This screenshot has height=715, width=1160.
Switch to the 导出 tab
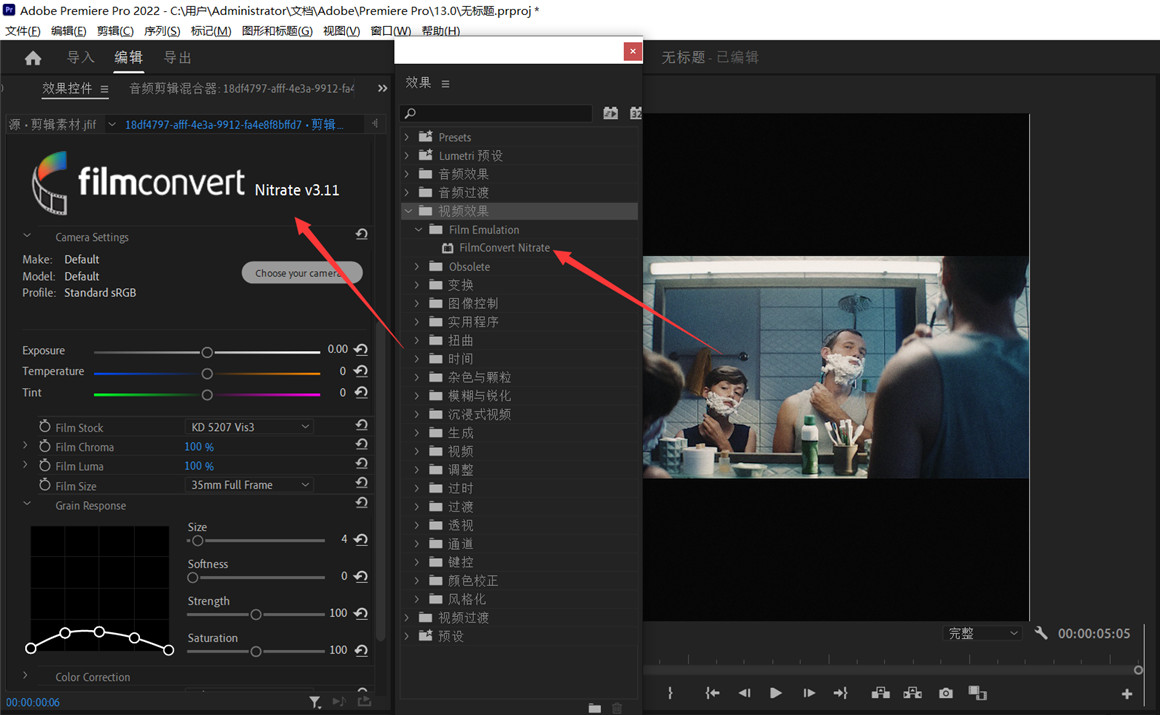(177, 57)
